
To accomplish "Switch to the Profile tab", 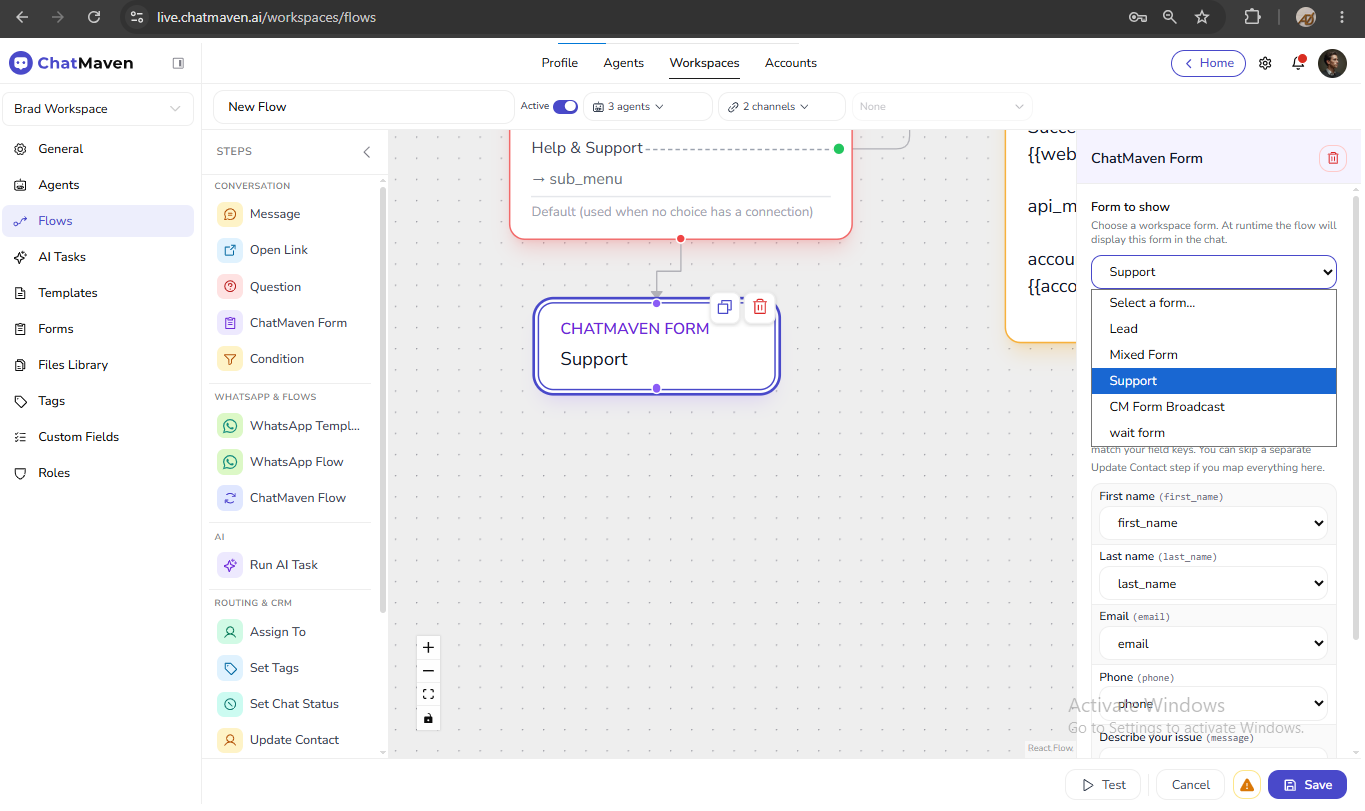I will pyautogui.click(x=560, y=63).
